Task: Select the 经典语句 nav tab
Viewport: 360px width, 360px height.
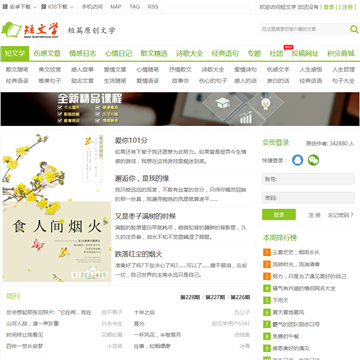Action: [225, 53]
